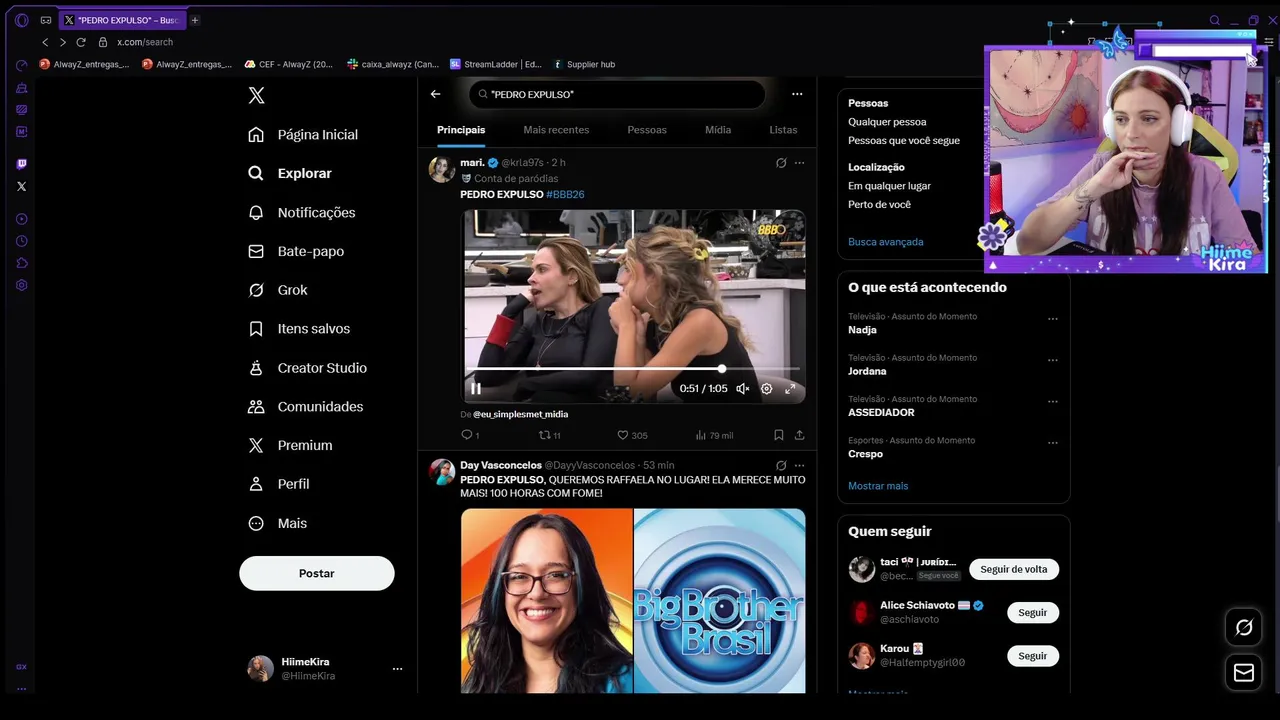The width and height of the screenshot is (1280, 720).
Task: Open Busca avançada link
Action: click(886, 242)
